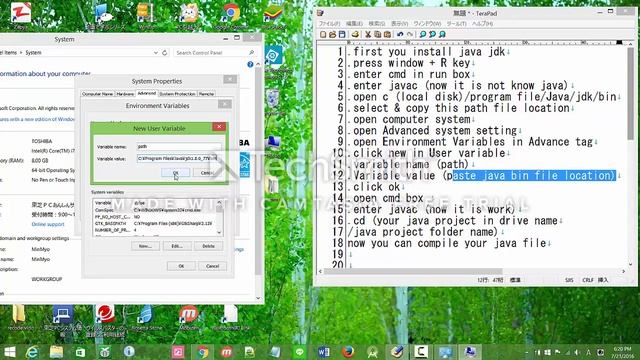Open Google Chrome desktop shortcut
Screen dimensions: 640x360
click(231, 16)
